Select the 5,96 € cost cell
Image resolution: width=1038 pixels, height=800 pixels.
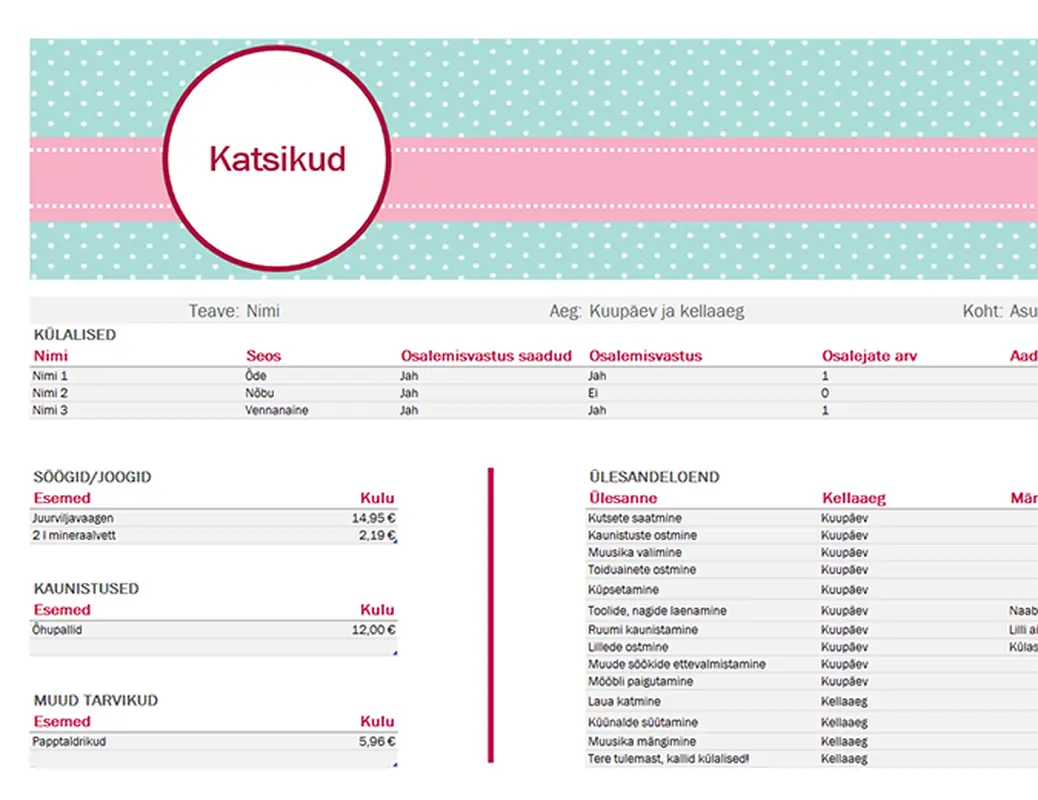coord(377,742)
